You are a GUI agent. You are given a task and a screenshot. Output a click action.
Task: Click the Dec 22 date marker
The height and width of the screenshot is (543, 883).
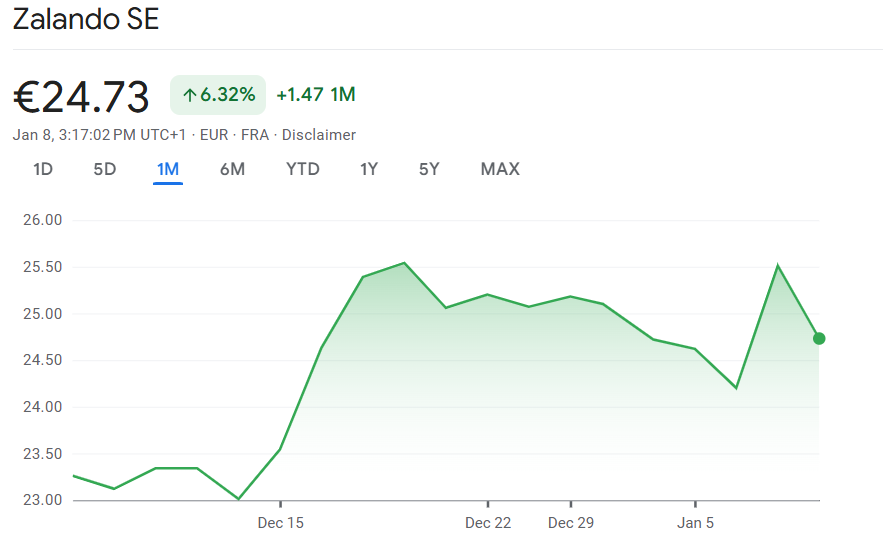click(488, 522)
